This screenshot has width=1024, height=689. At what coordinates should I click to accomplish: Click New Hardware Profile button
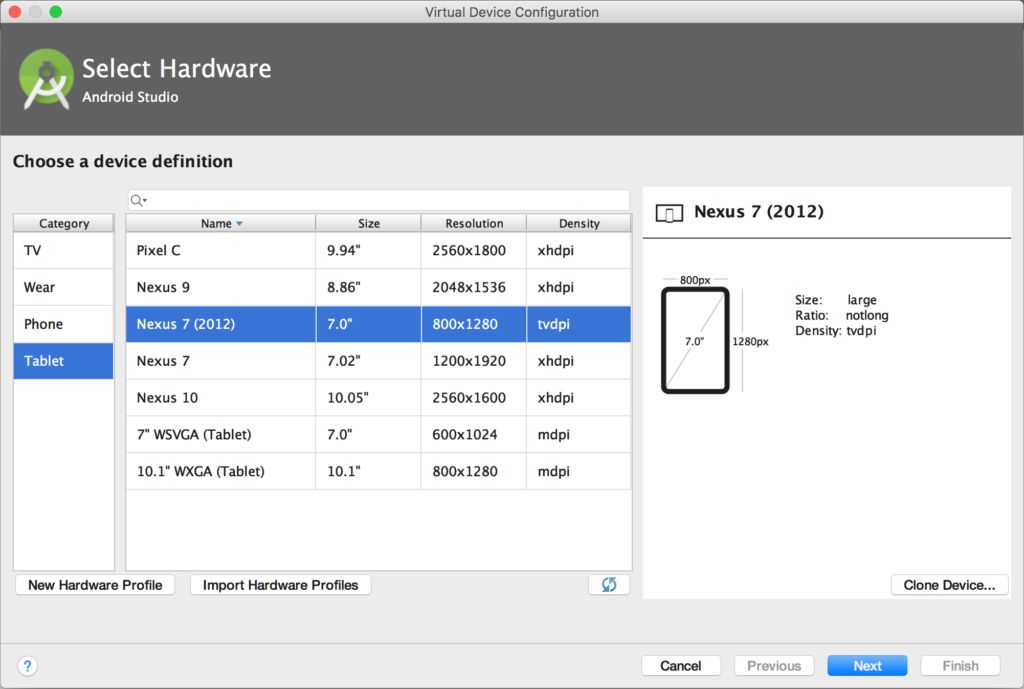[x=95, y=585]
